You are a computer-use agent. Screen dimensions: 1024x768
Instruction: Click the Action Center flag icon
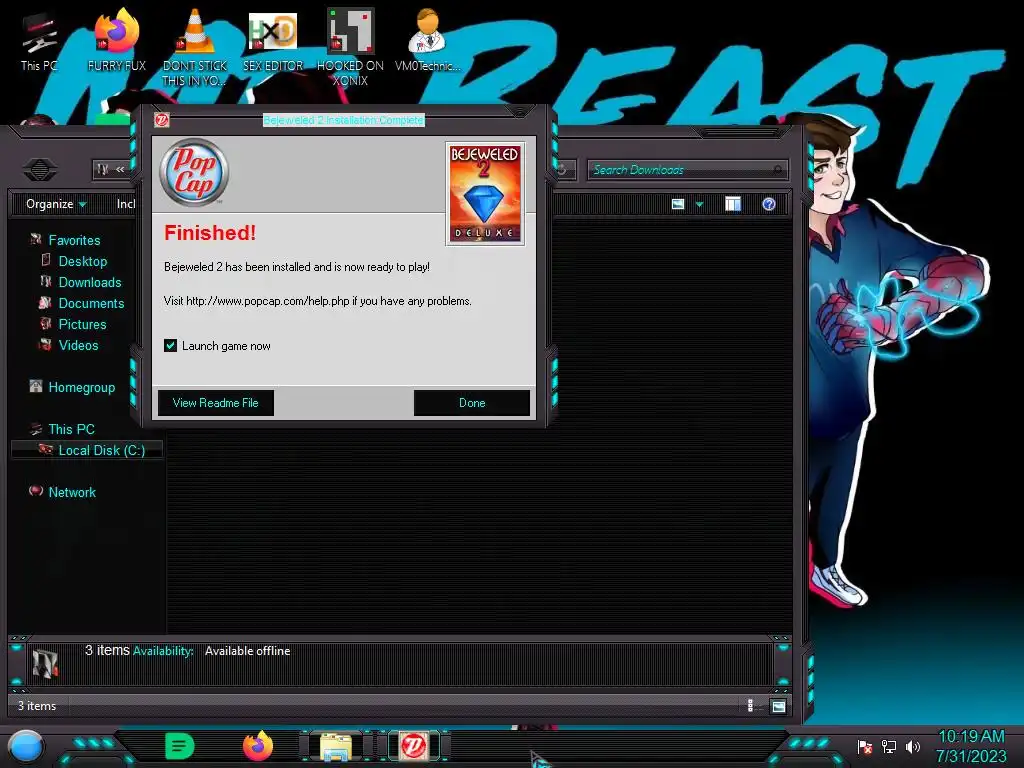[864, 746]
